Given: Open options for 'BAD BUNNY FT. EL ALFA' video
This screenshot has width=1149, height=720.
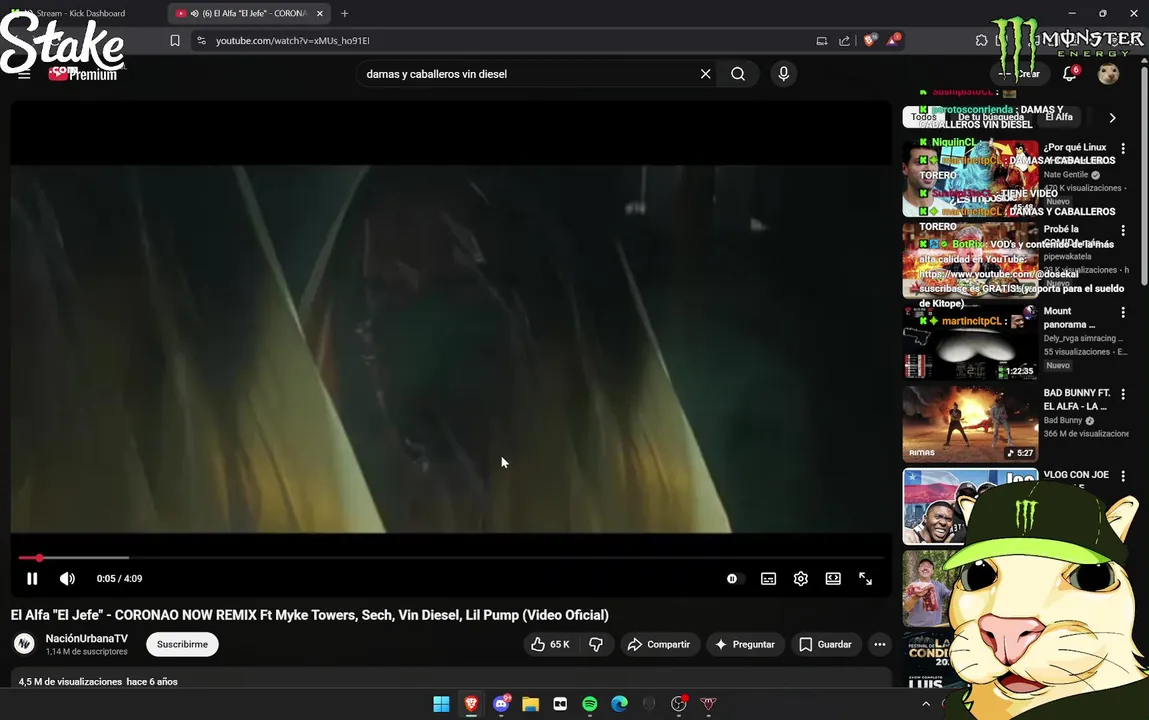Looking at the screenshot, I should (x=1123, y=395).
